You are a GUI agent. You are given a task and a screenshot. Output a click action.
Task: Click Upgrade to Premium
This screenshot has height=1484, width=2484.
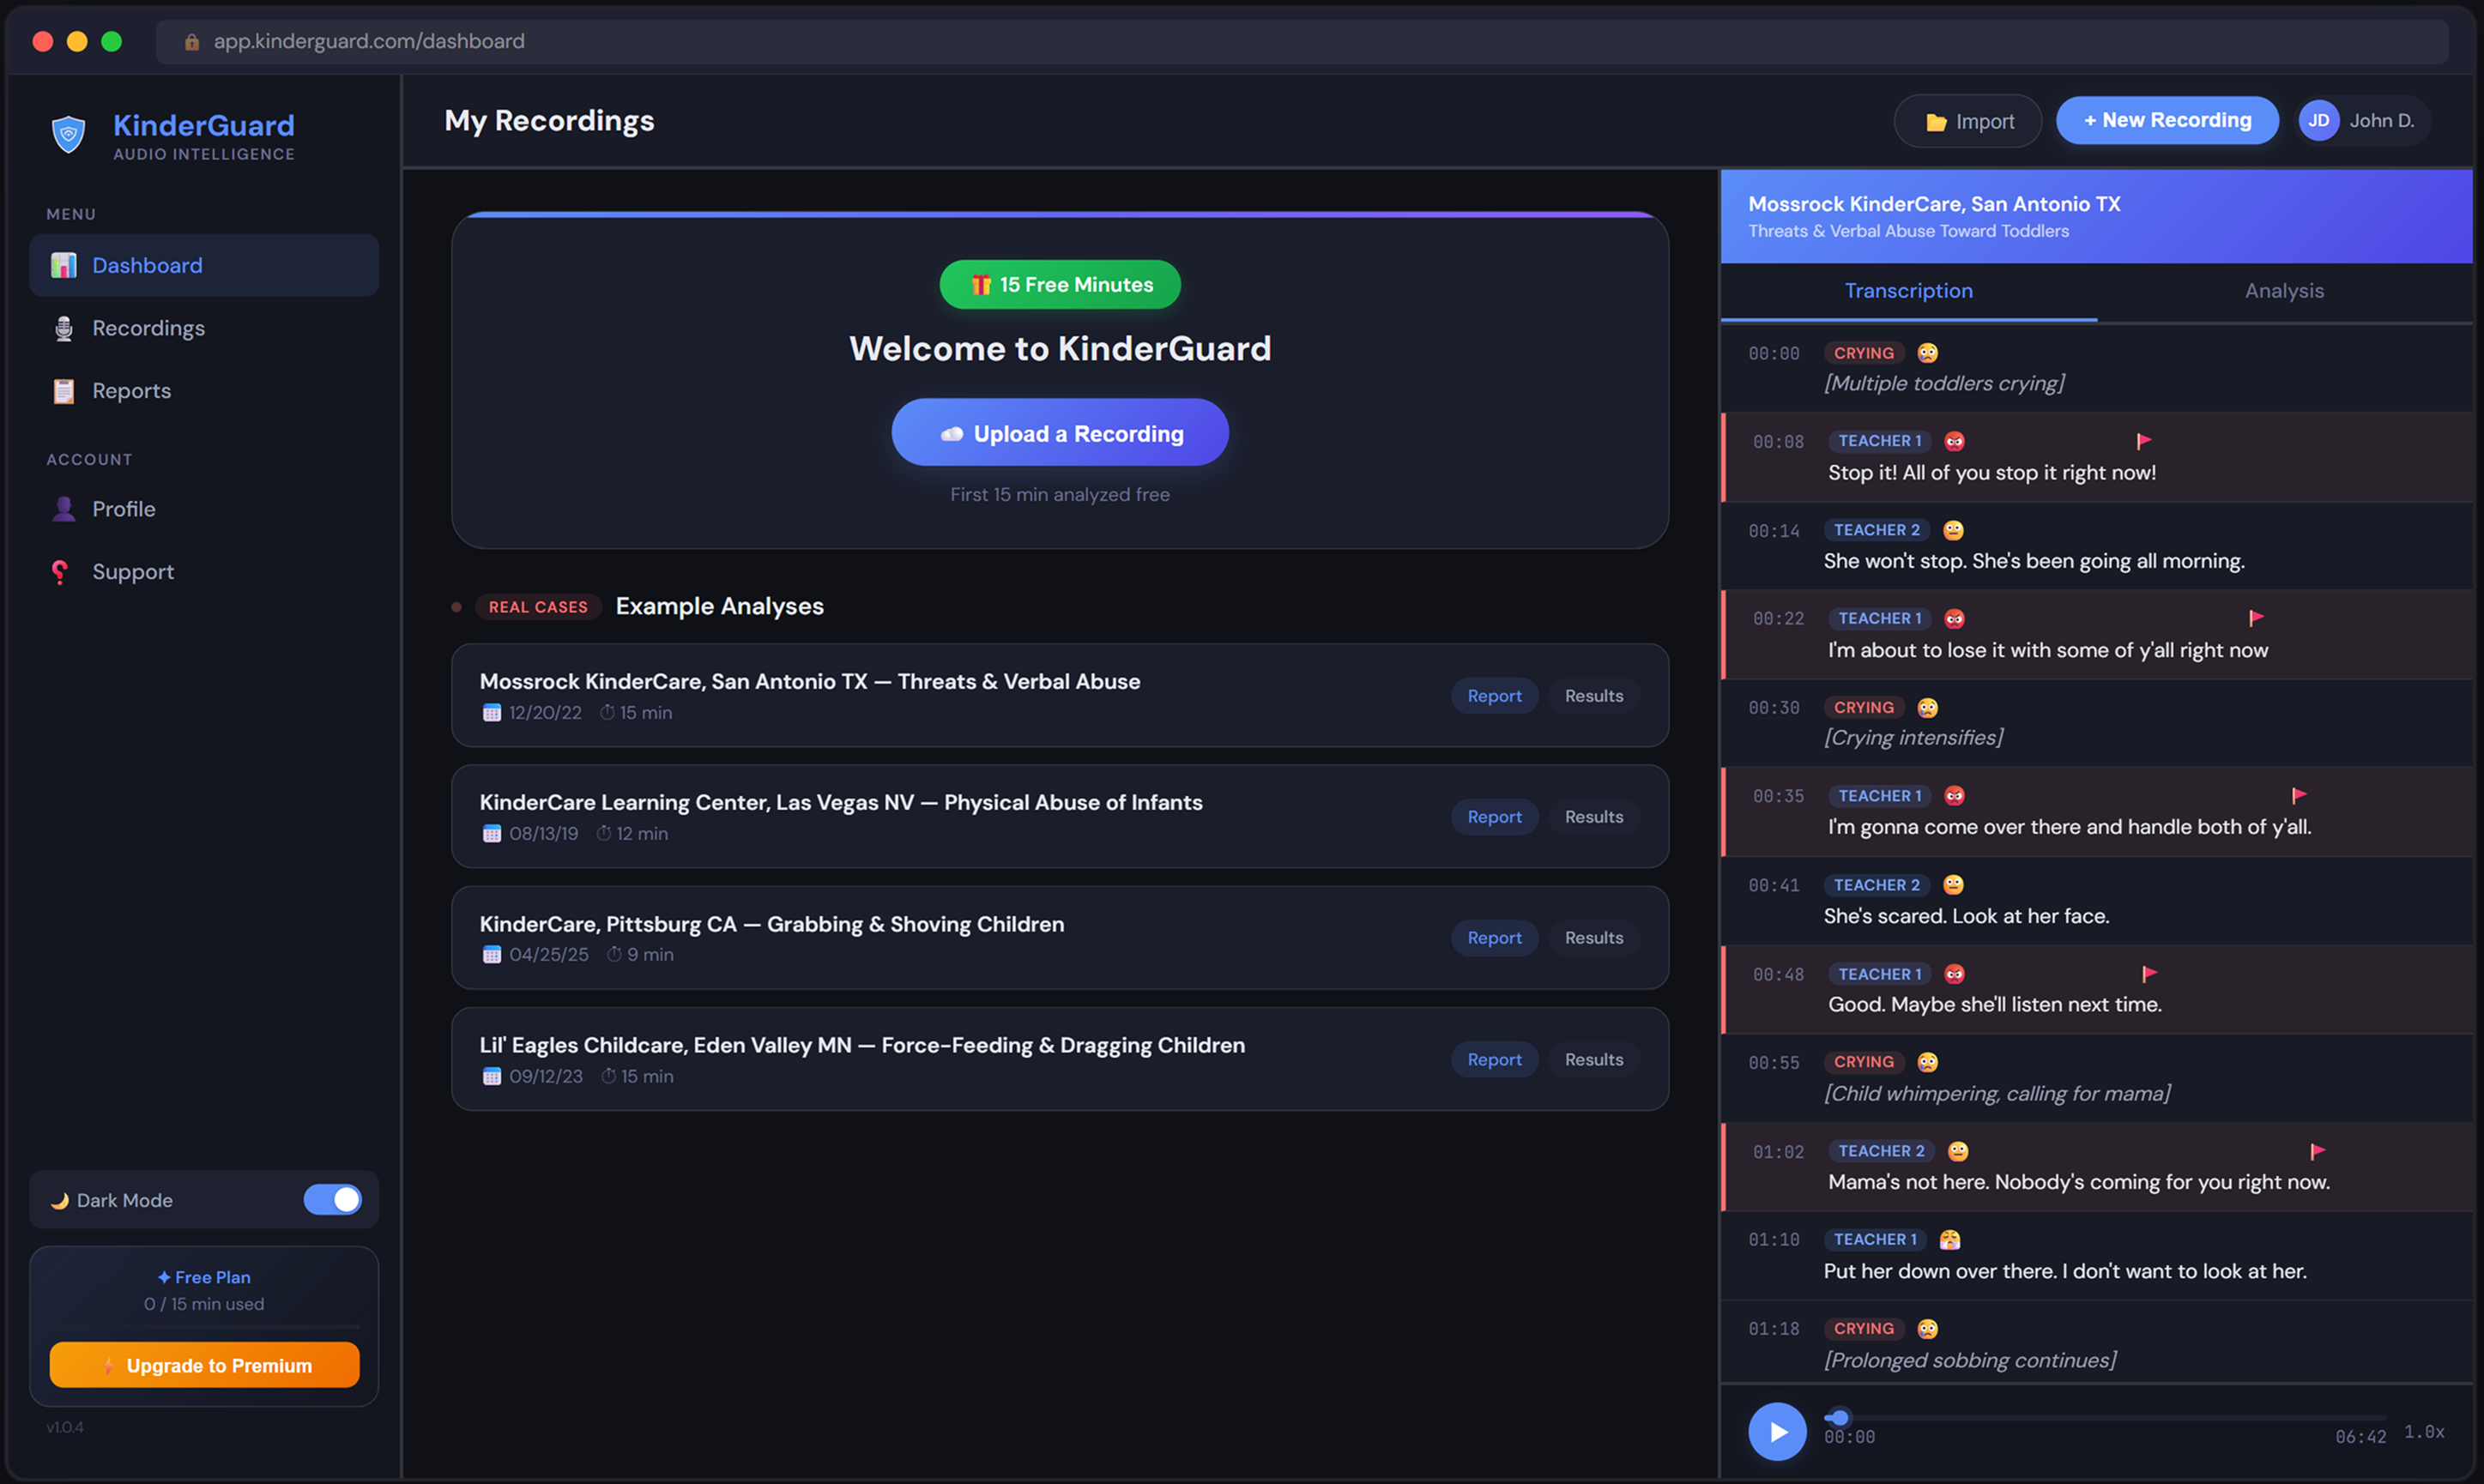point(204,1364)
